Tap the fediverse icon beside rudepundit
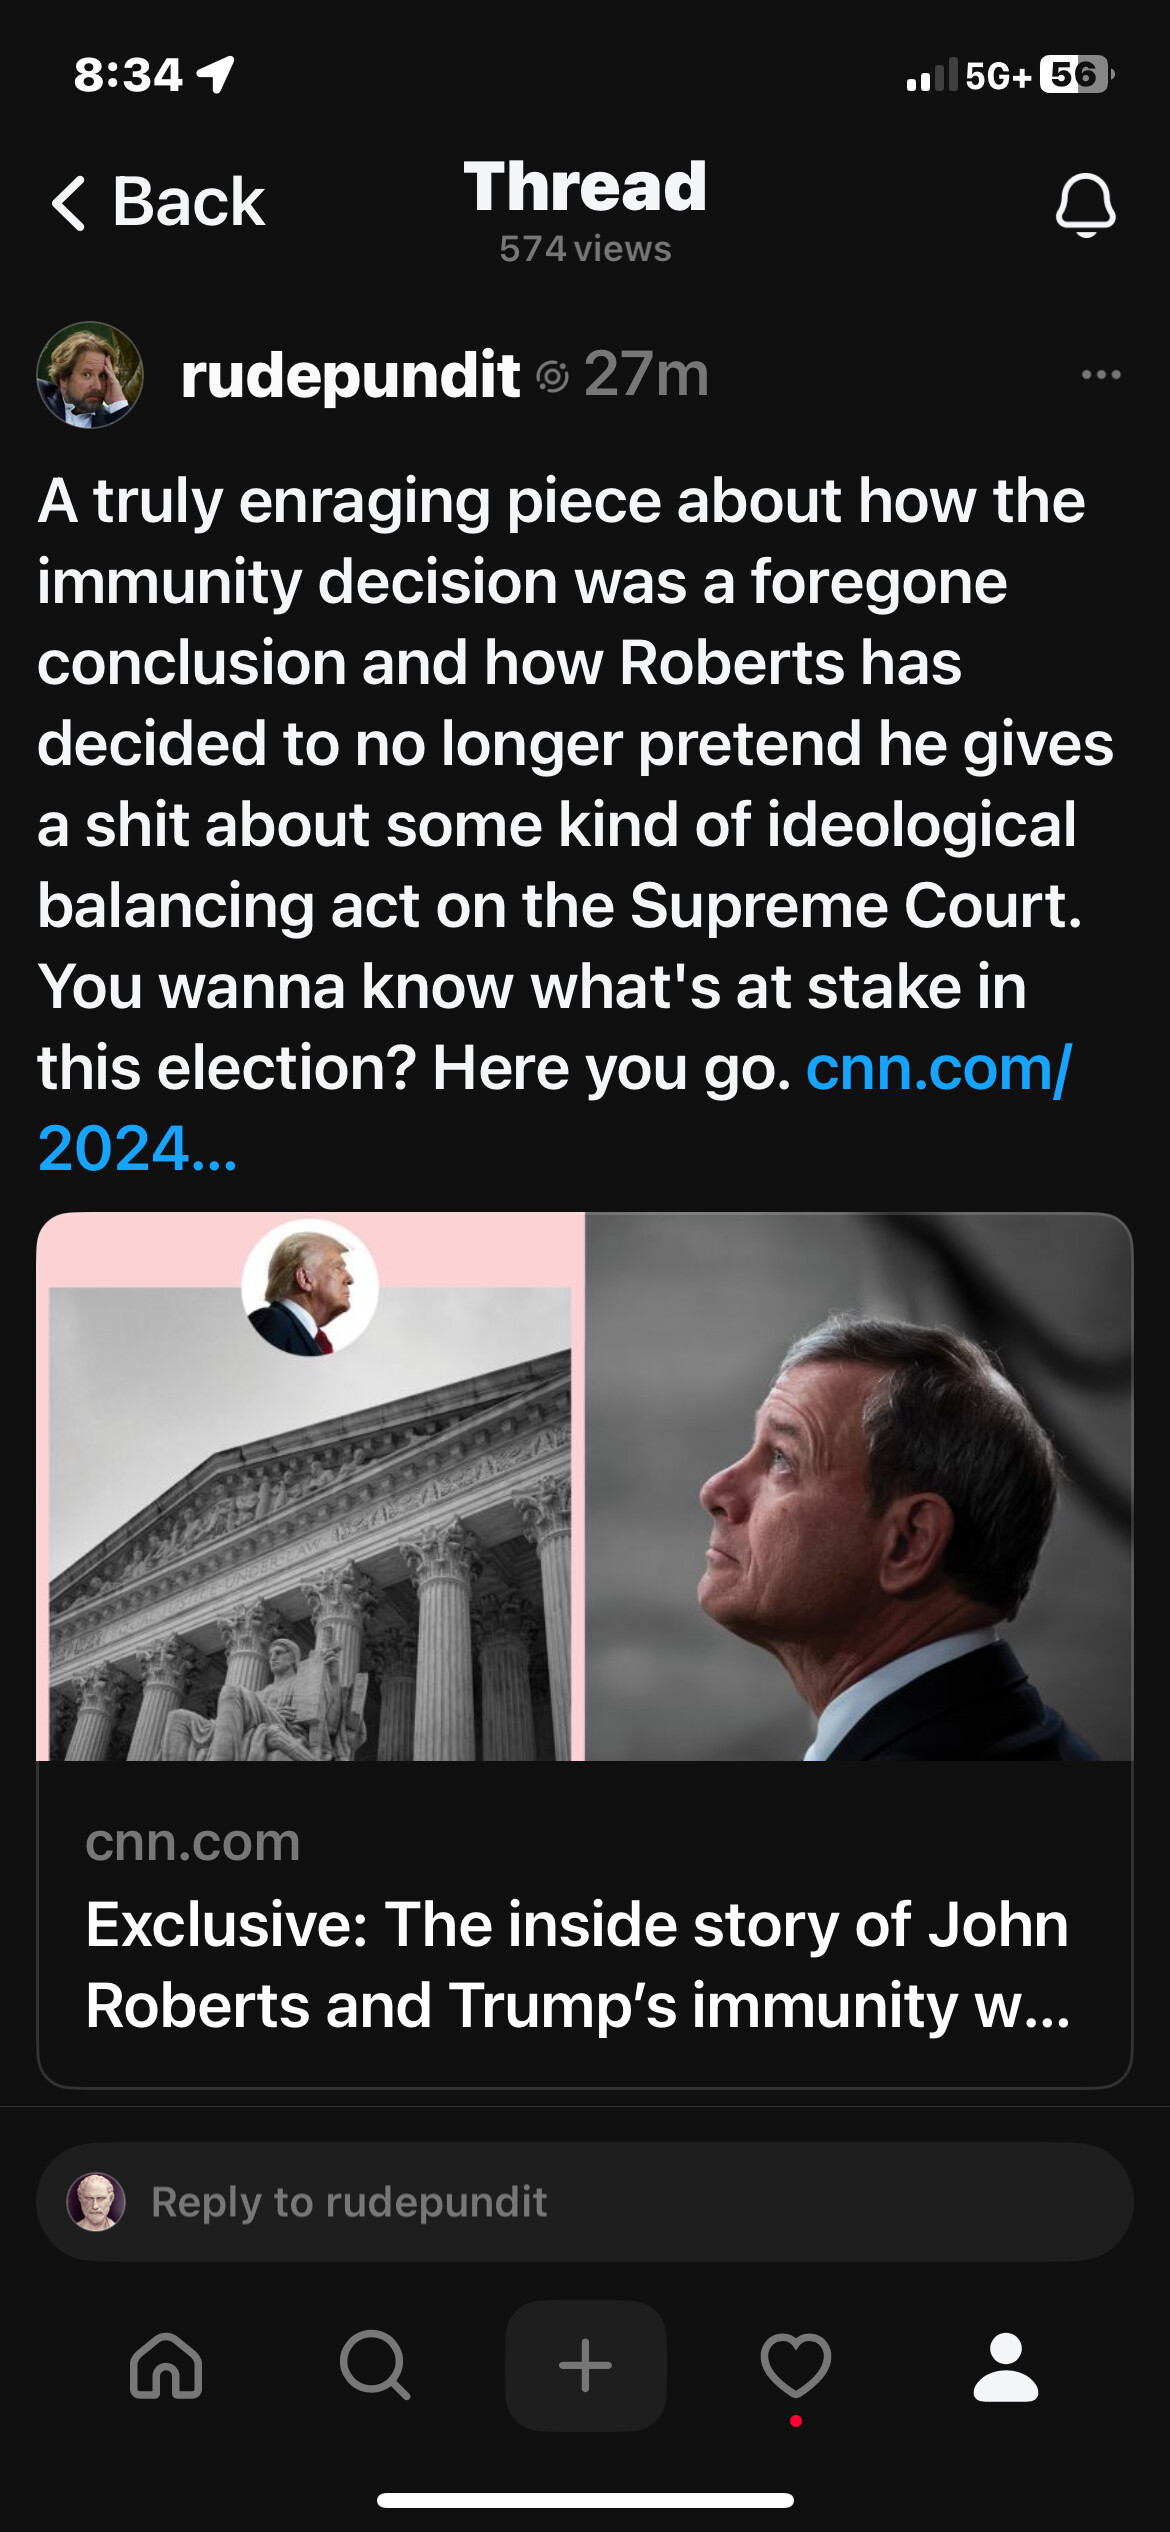Viewport: 1170px width, 2532px height. [x=552, y=377]
